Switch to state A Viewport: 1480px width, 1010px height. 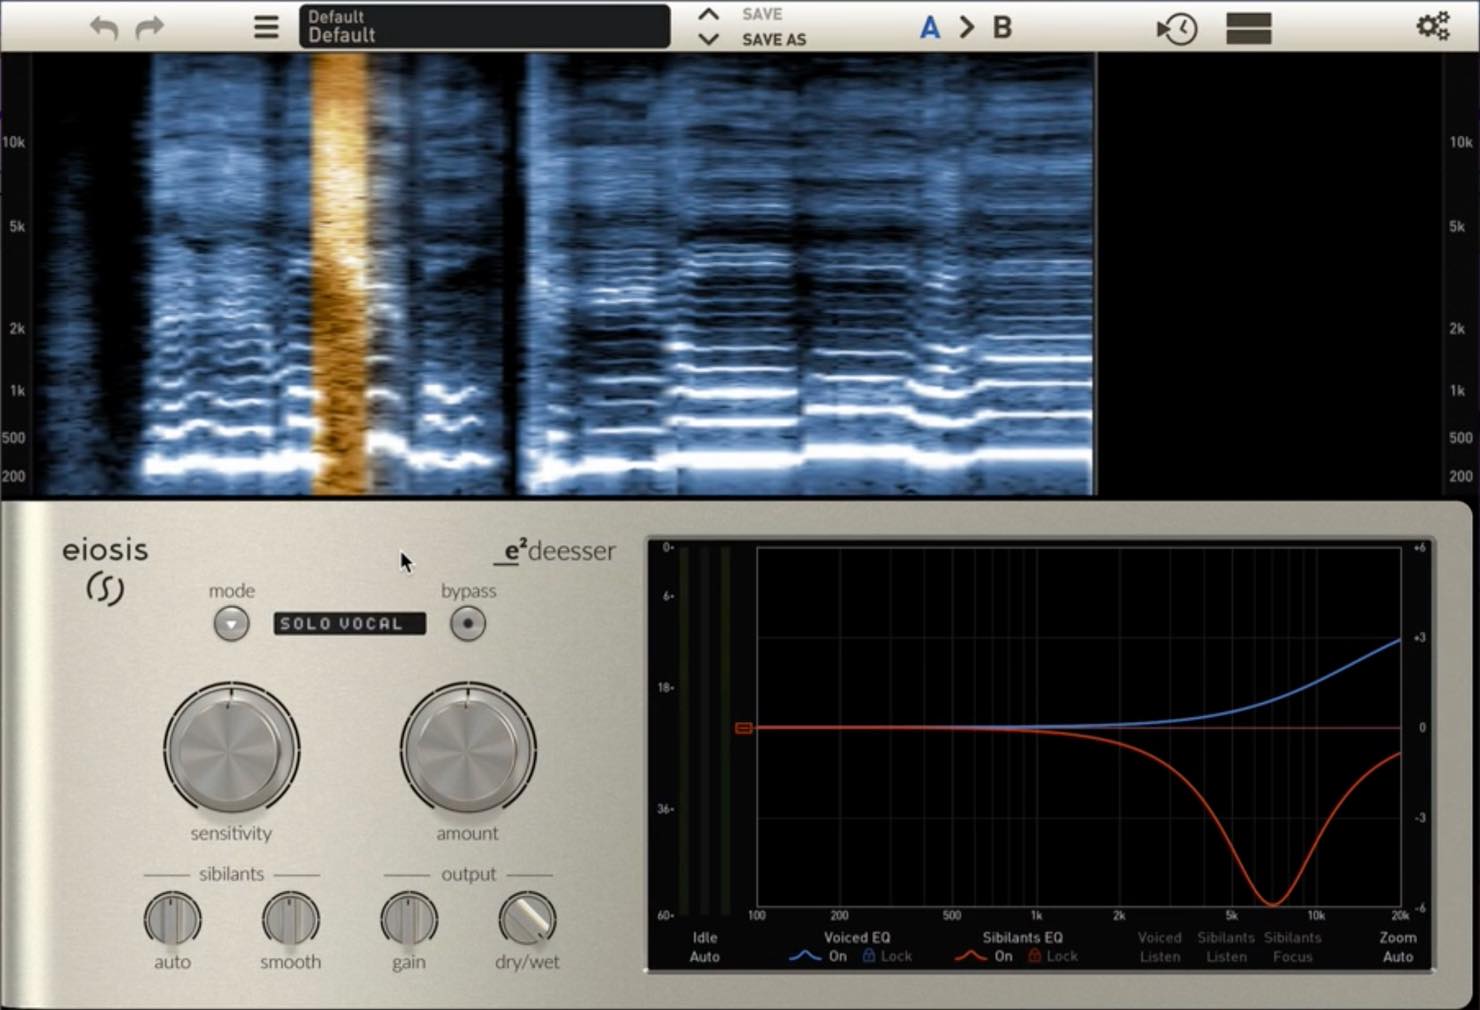[930, 27]
